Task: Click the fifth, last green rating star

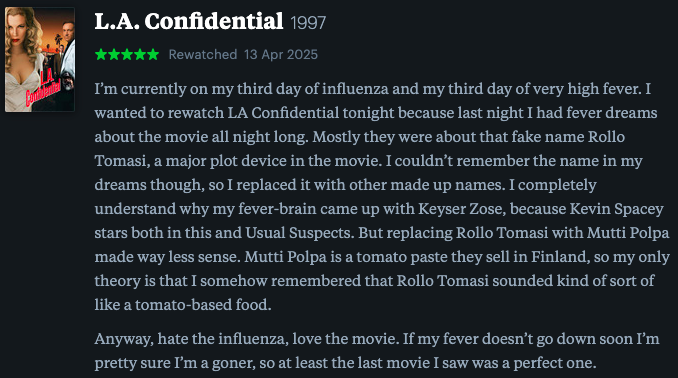Action: click(153, 54)
